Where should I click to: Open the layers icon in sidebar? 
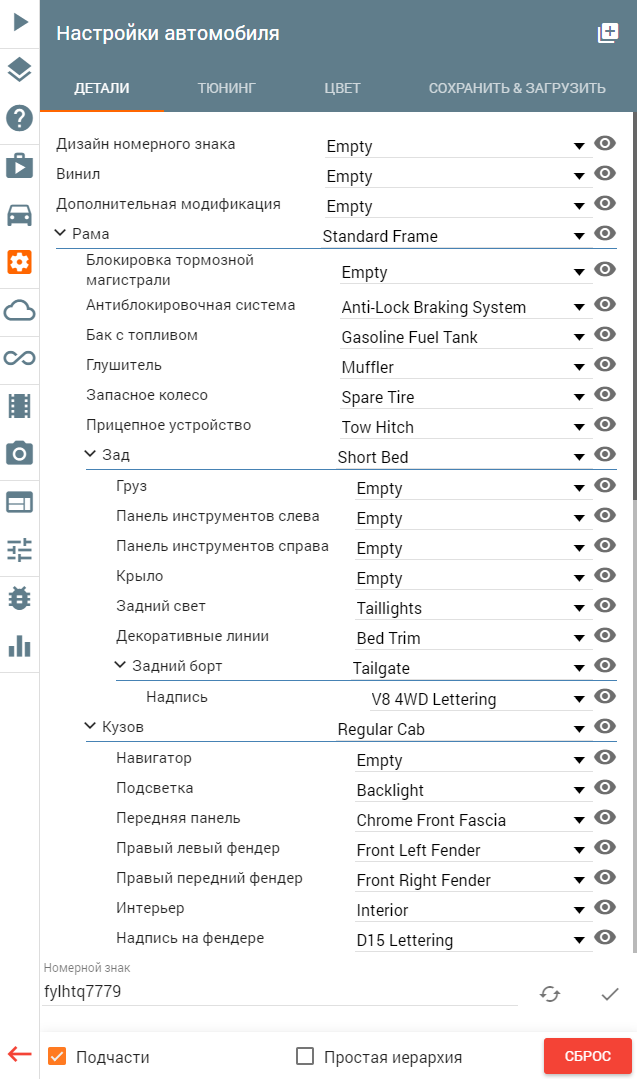(x=19, y=70)
